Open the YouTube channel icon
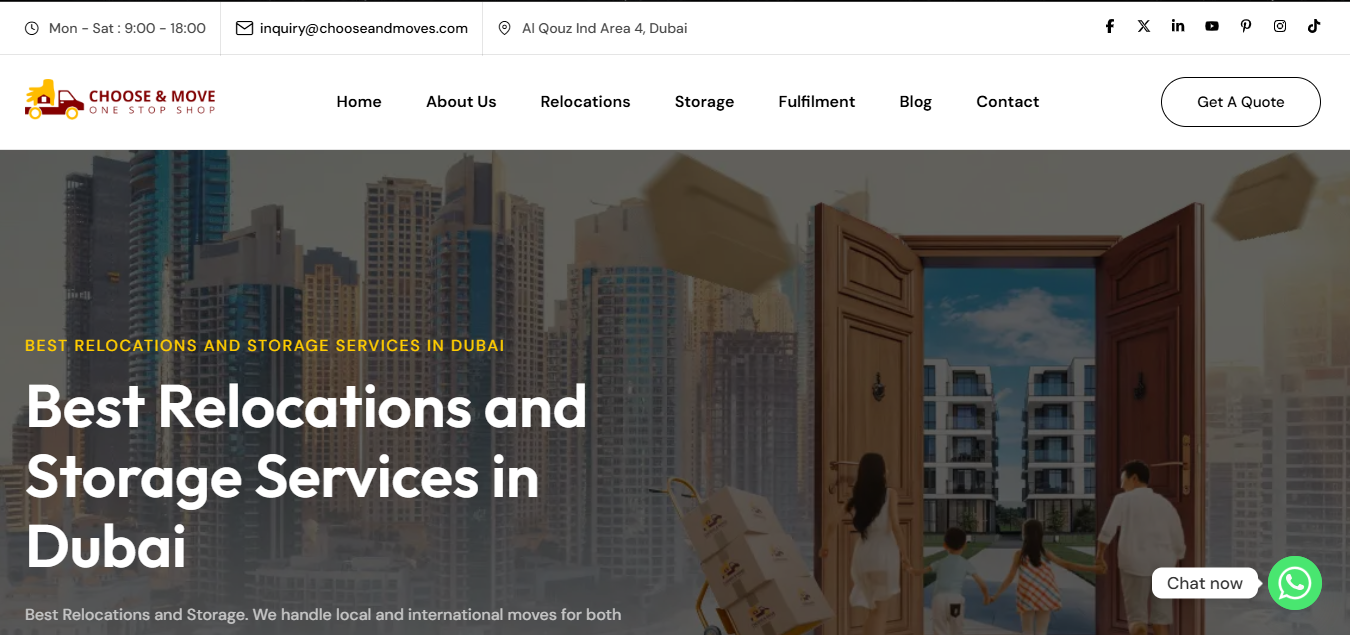 click(1212, 27)
